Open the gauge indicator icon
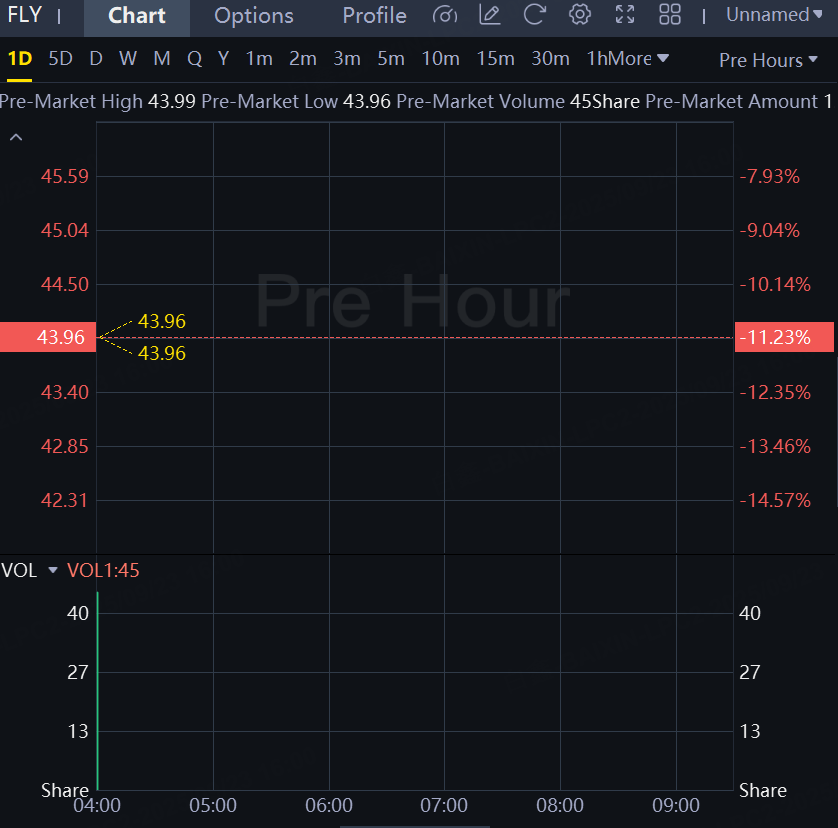The image size is (838, 828). click(x=445, y=15)
